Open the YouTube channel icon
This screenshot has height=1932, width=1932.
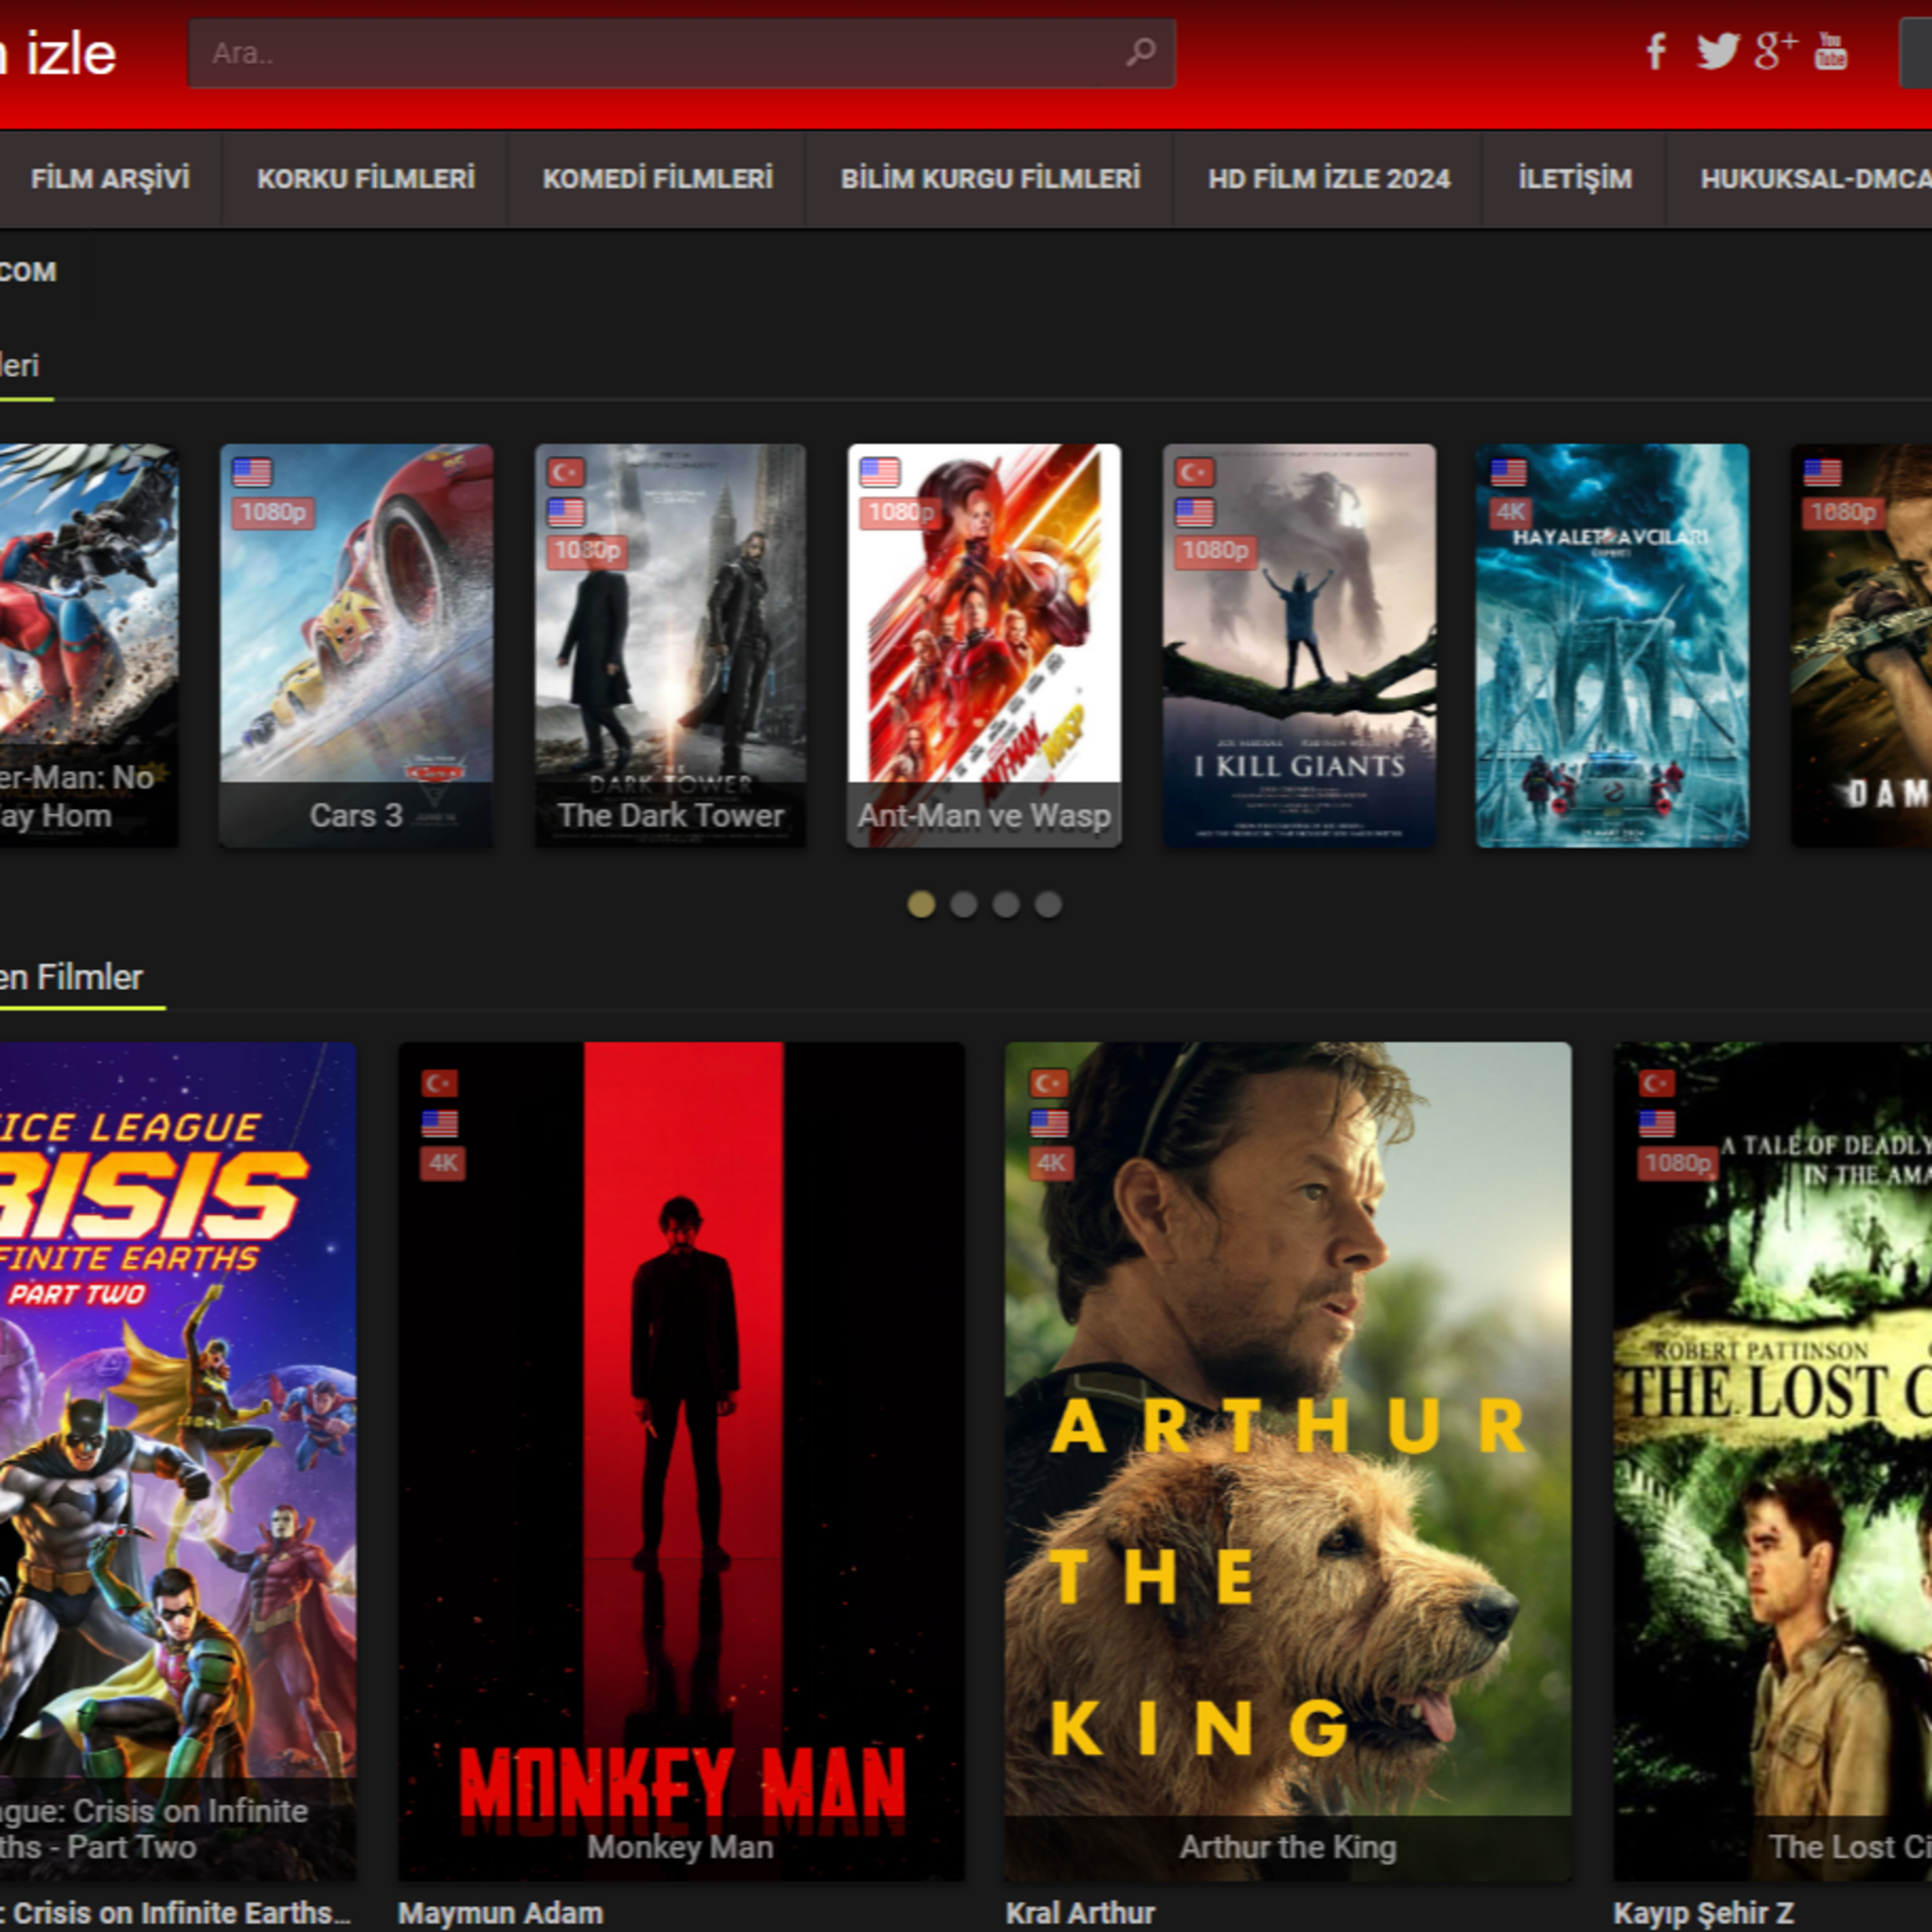pyautogui.click(x=1830, y=51)
